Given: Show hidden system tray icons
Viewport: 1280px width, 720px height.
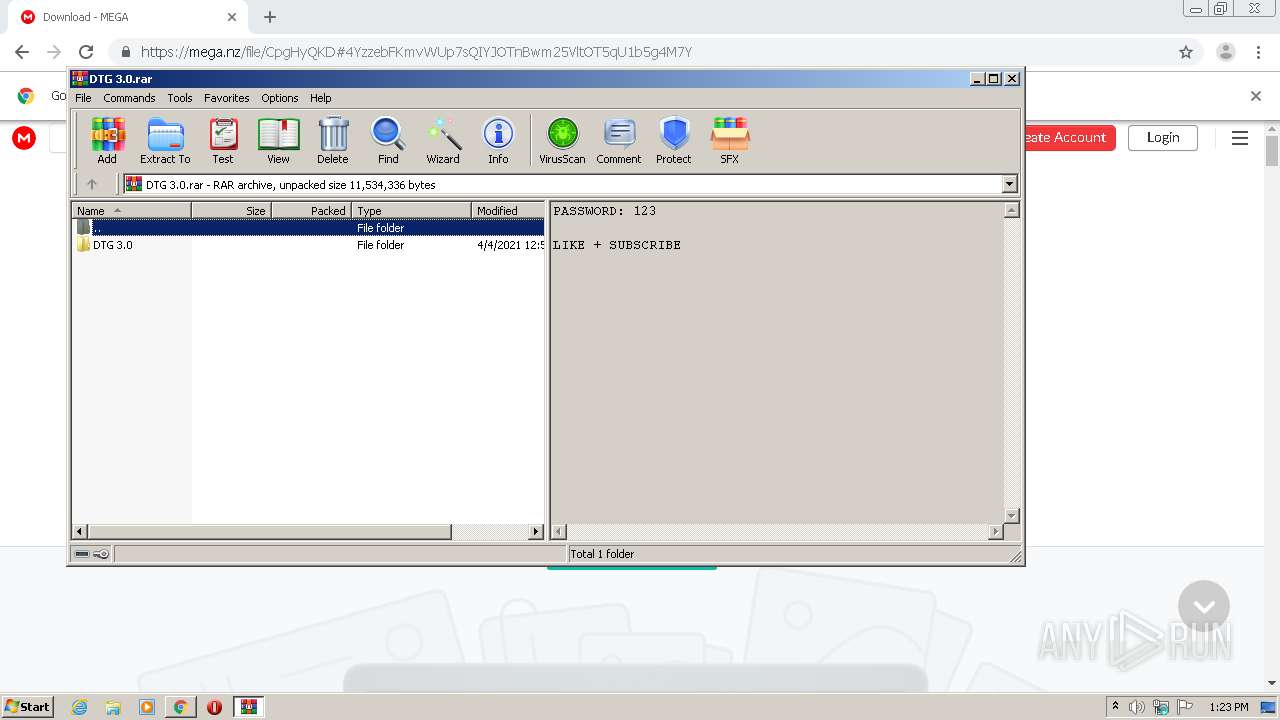Looking at the screenshot, I should coord(1115,707).
